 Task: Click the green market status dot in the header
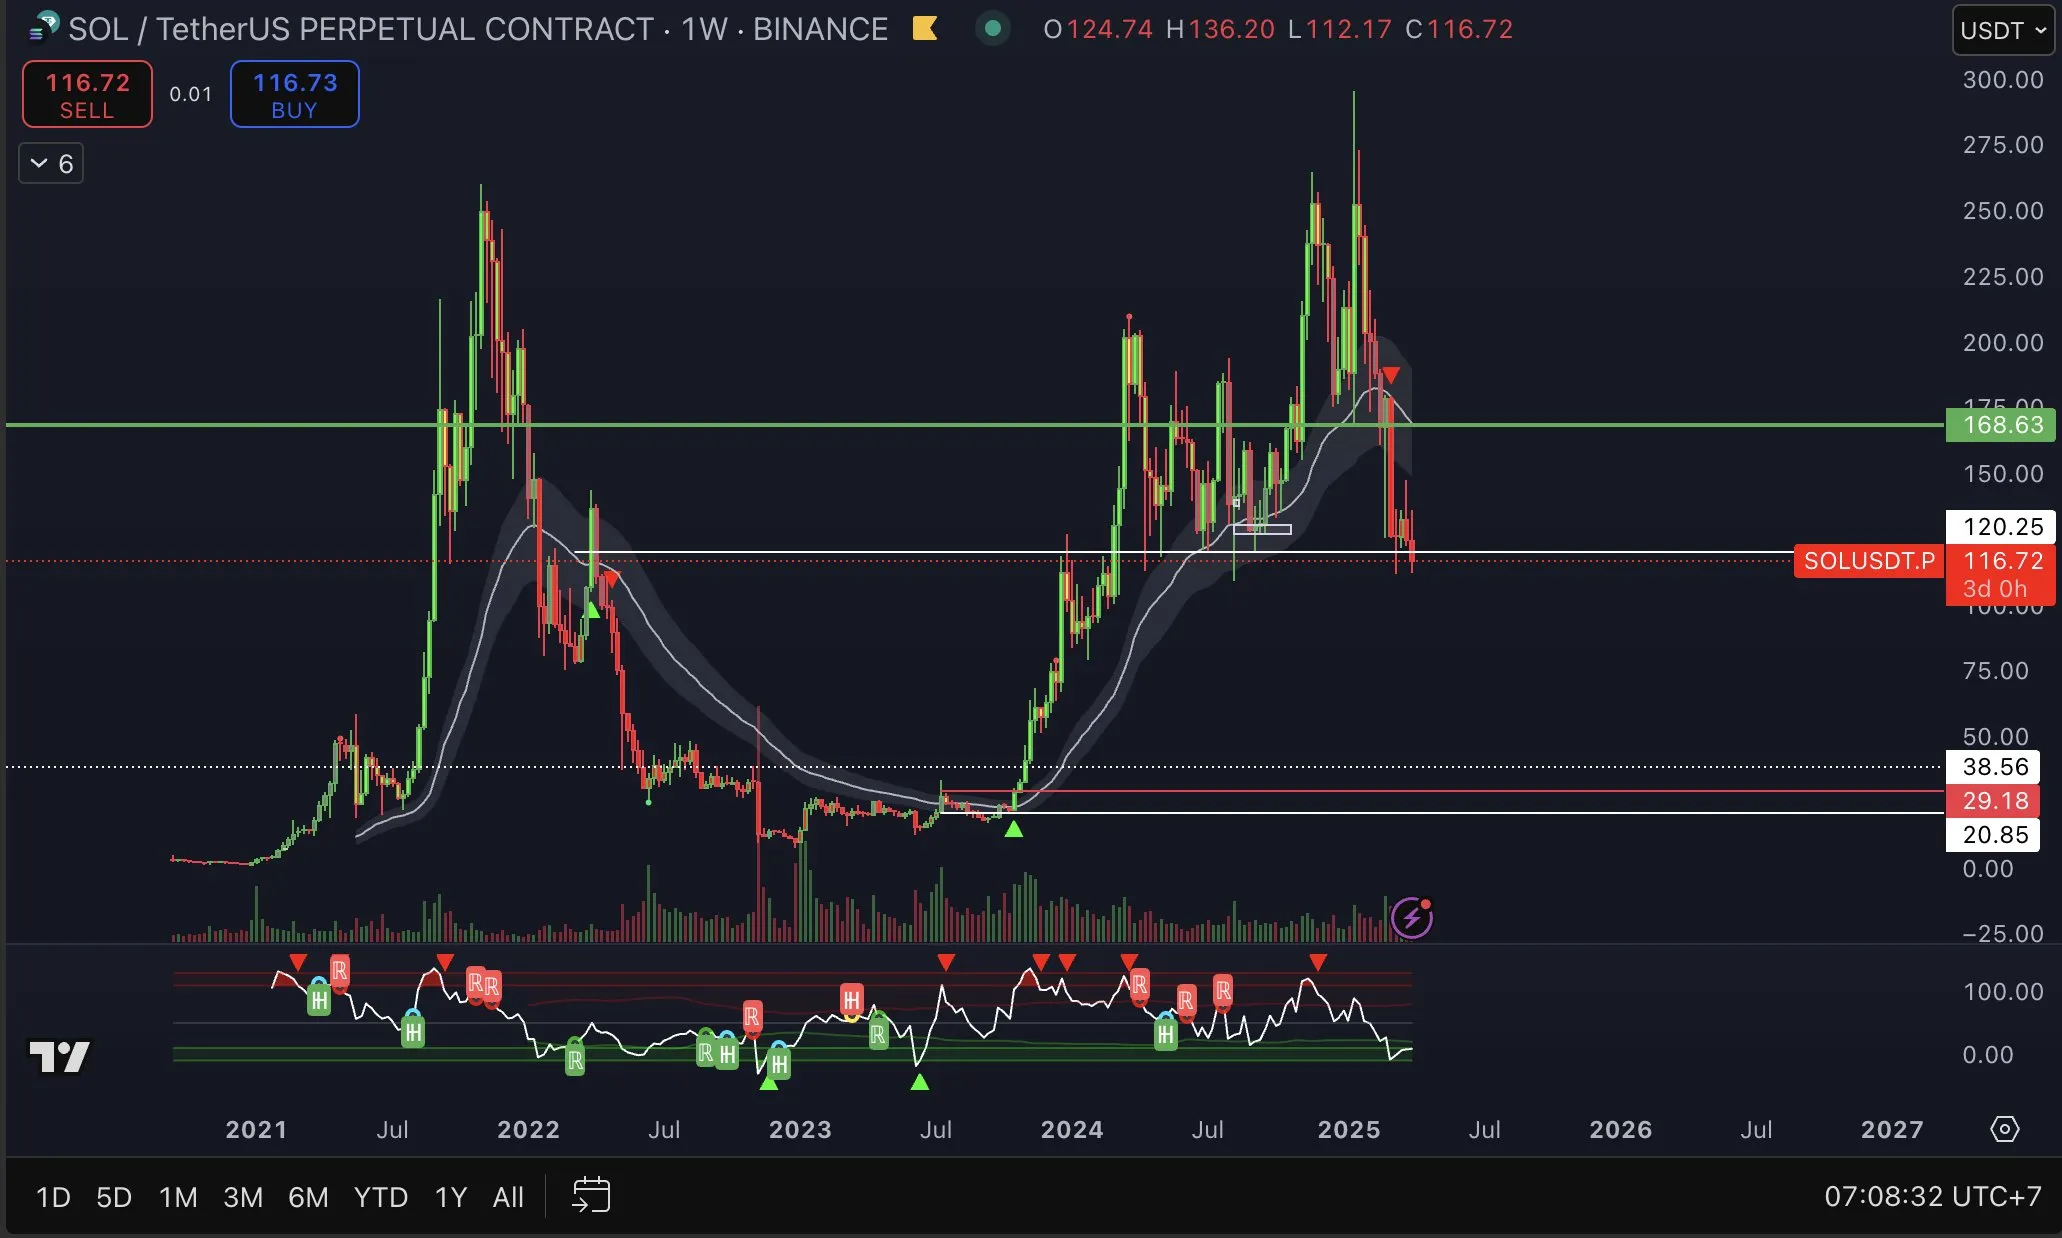(x=993, y=30)
